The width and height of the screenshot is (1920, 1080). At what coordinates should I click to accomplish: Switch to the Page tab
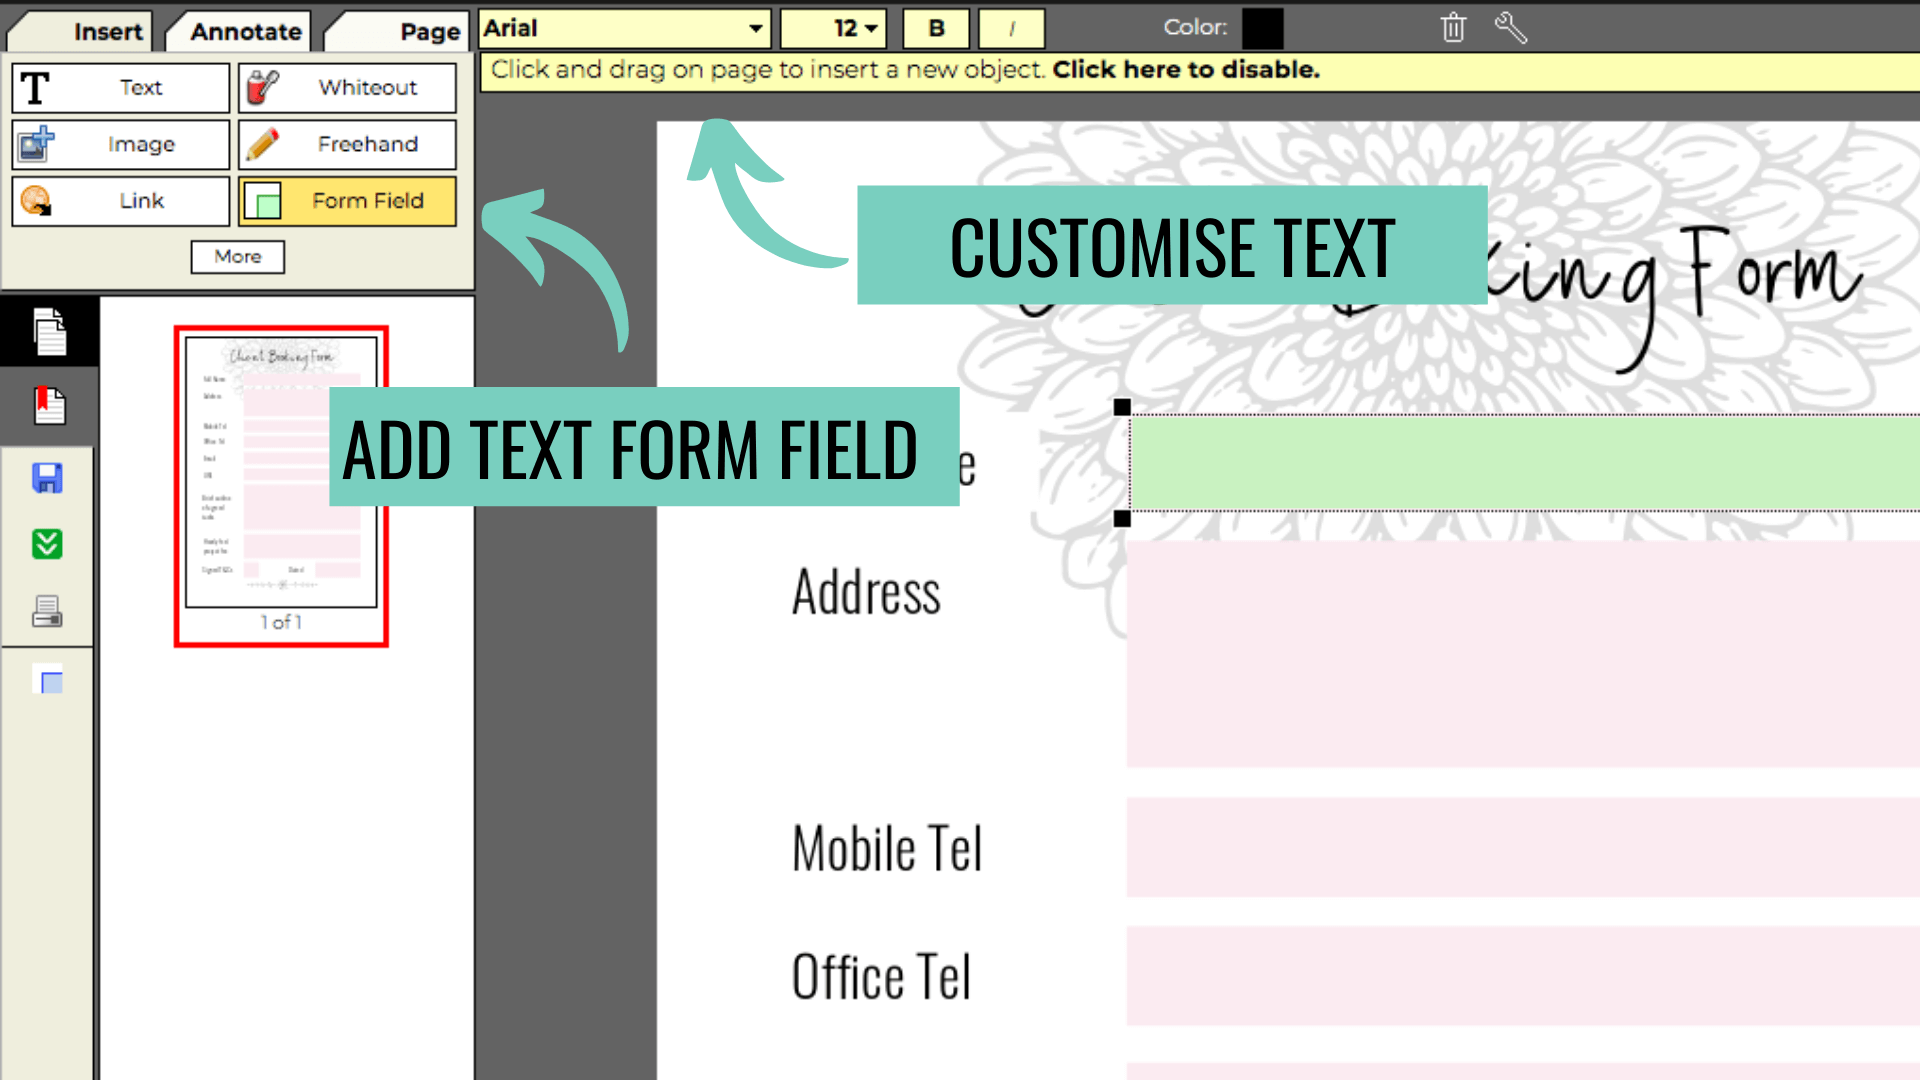click(x=429, y=31)
